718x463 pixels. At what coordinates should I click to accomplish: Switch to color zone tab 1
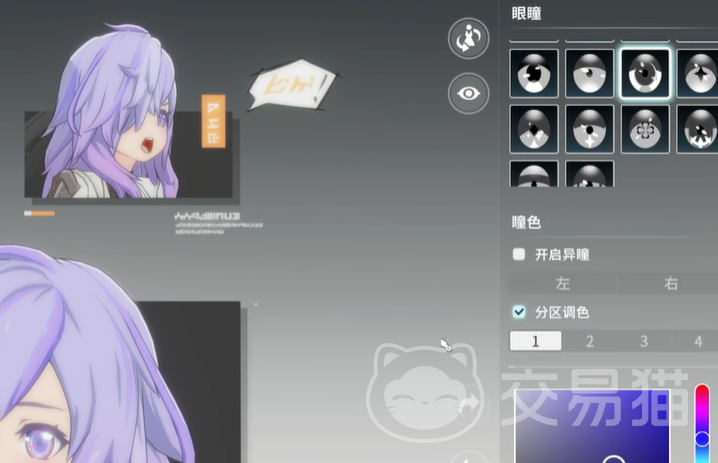click(535, 341)
